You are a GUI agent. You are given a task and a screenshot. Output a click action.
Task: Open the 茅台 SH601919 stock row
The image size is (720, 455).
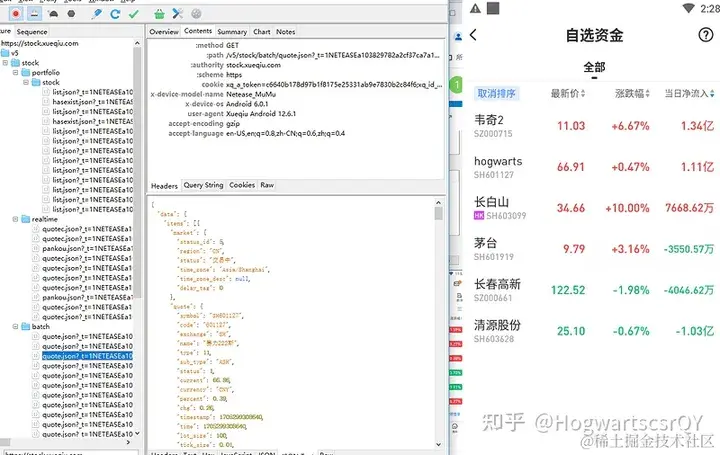(x=594, y=249)
